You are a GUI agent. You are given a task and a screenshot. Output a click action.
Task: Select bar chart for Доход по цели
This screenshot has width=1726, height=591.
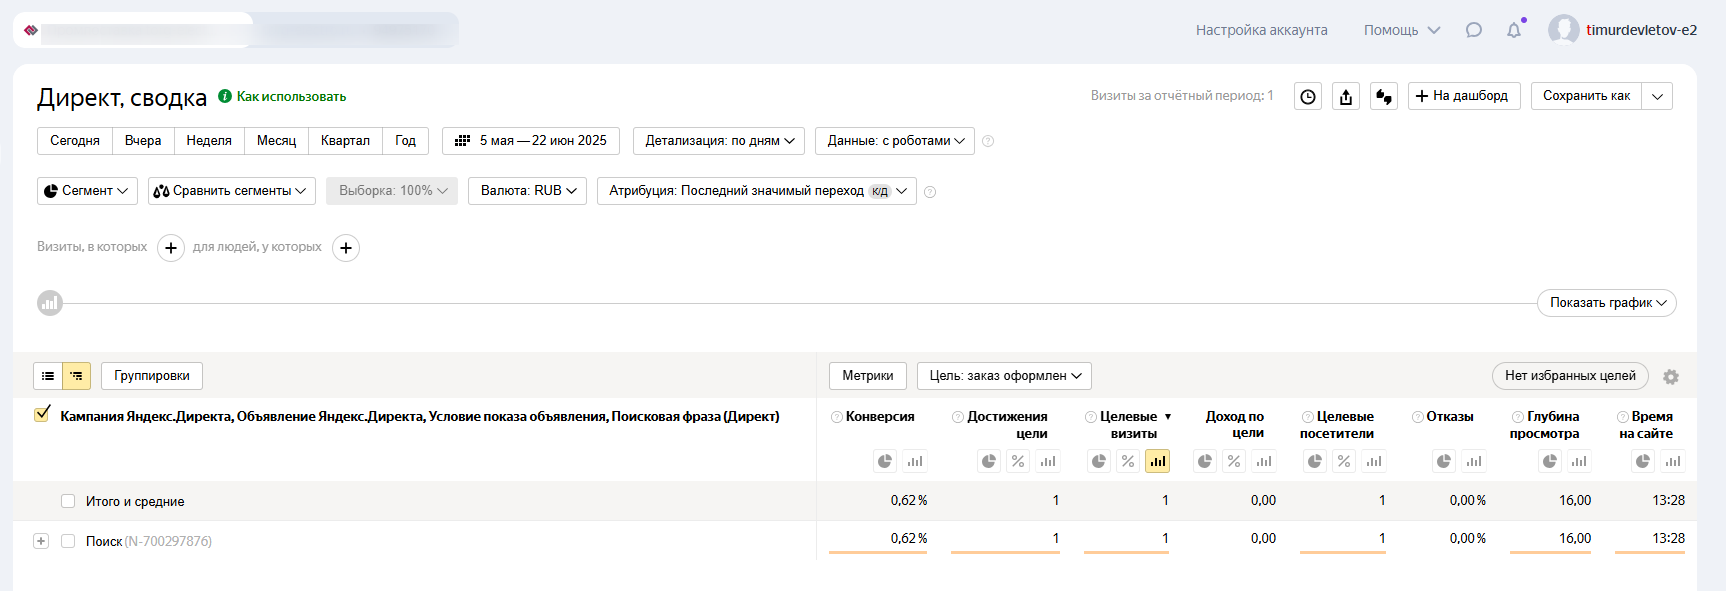pos(1265,461)
